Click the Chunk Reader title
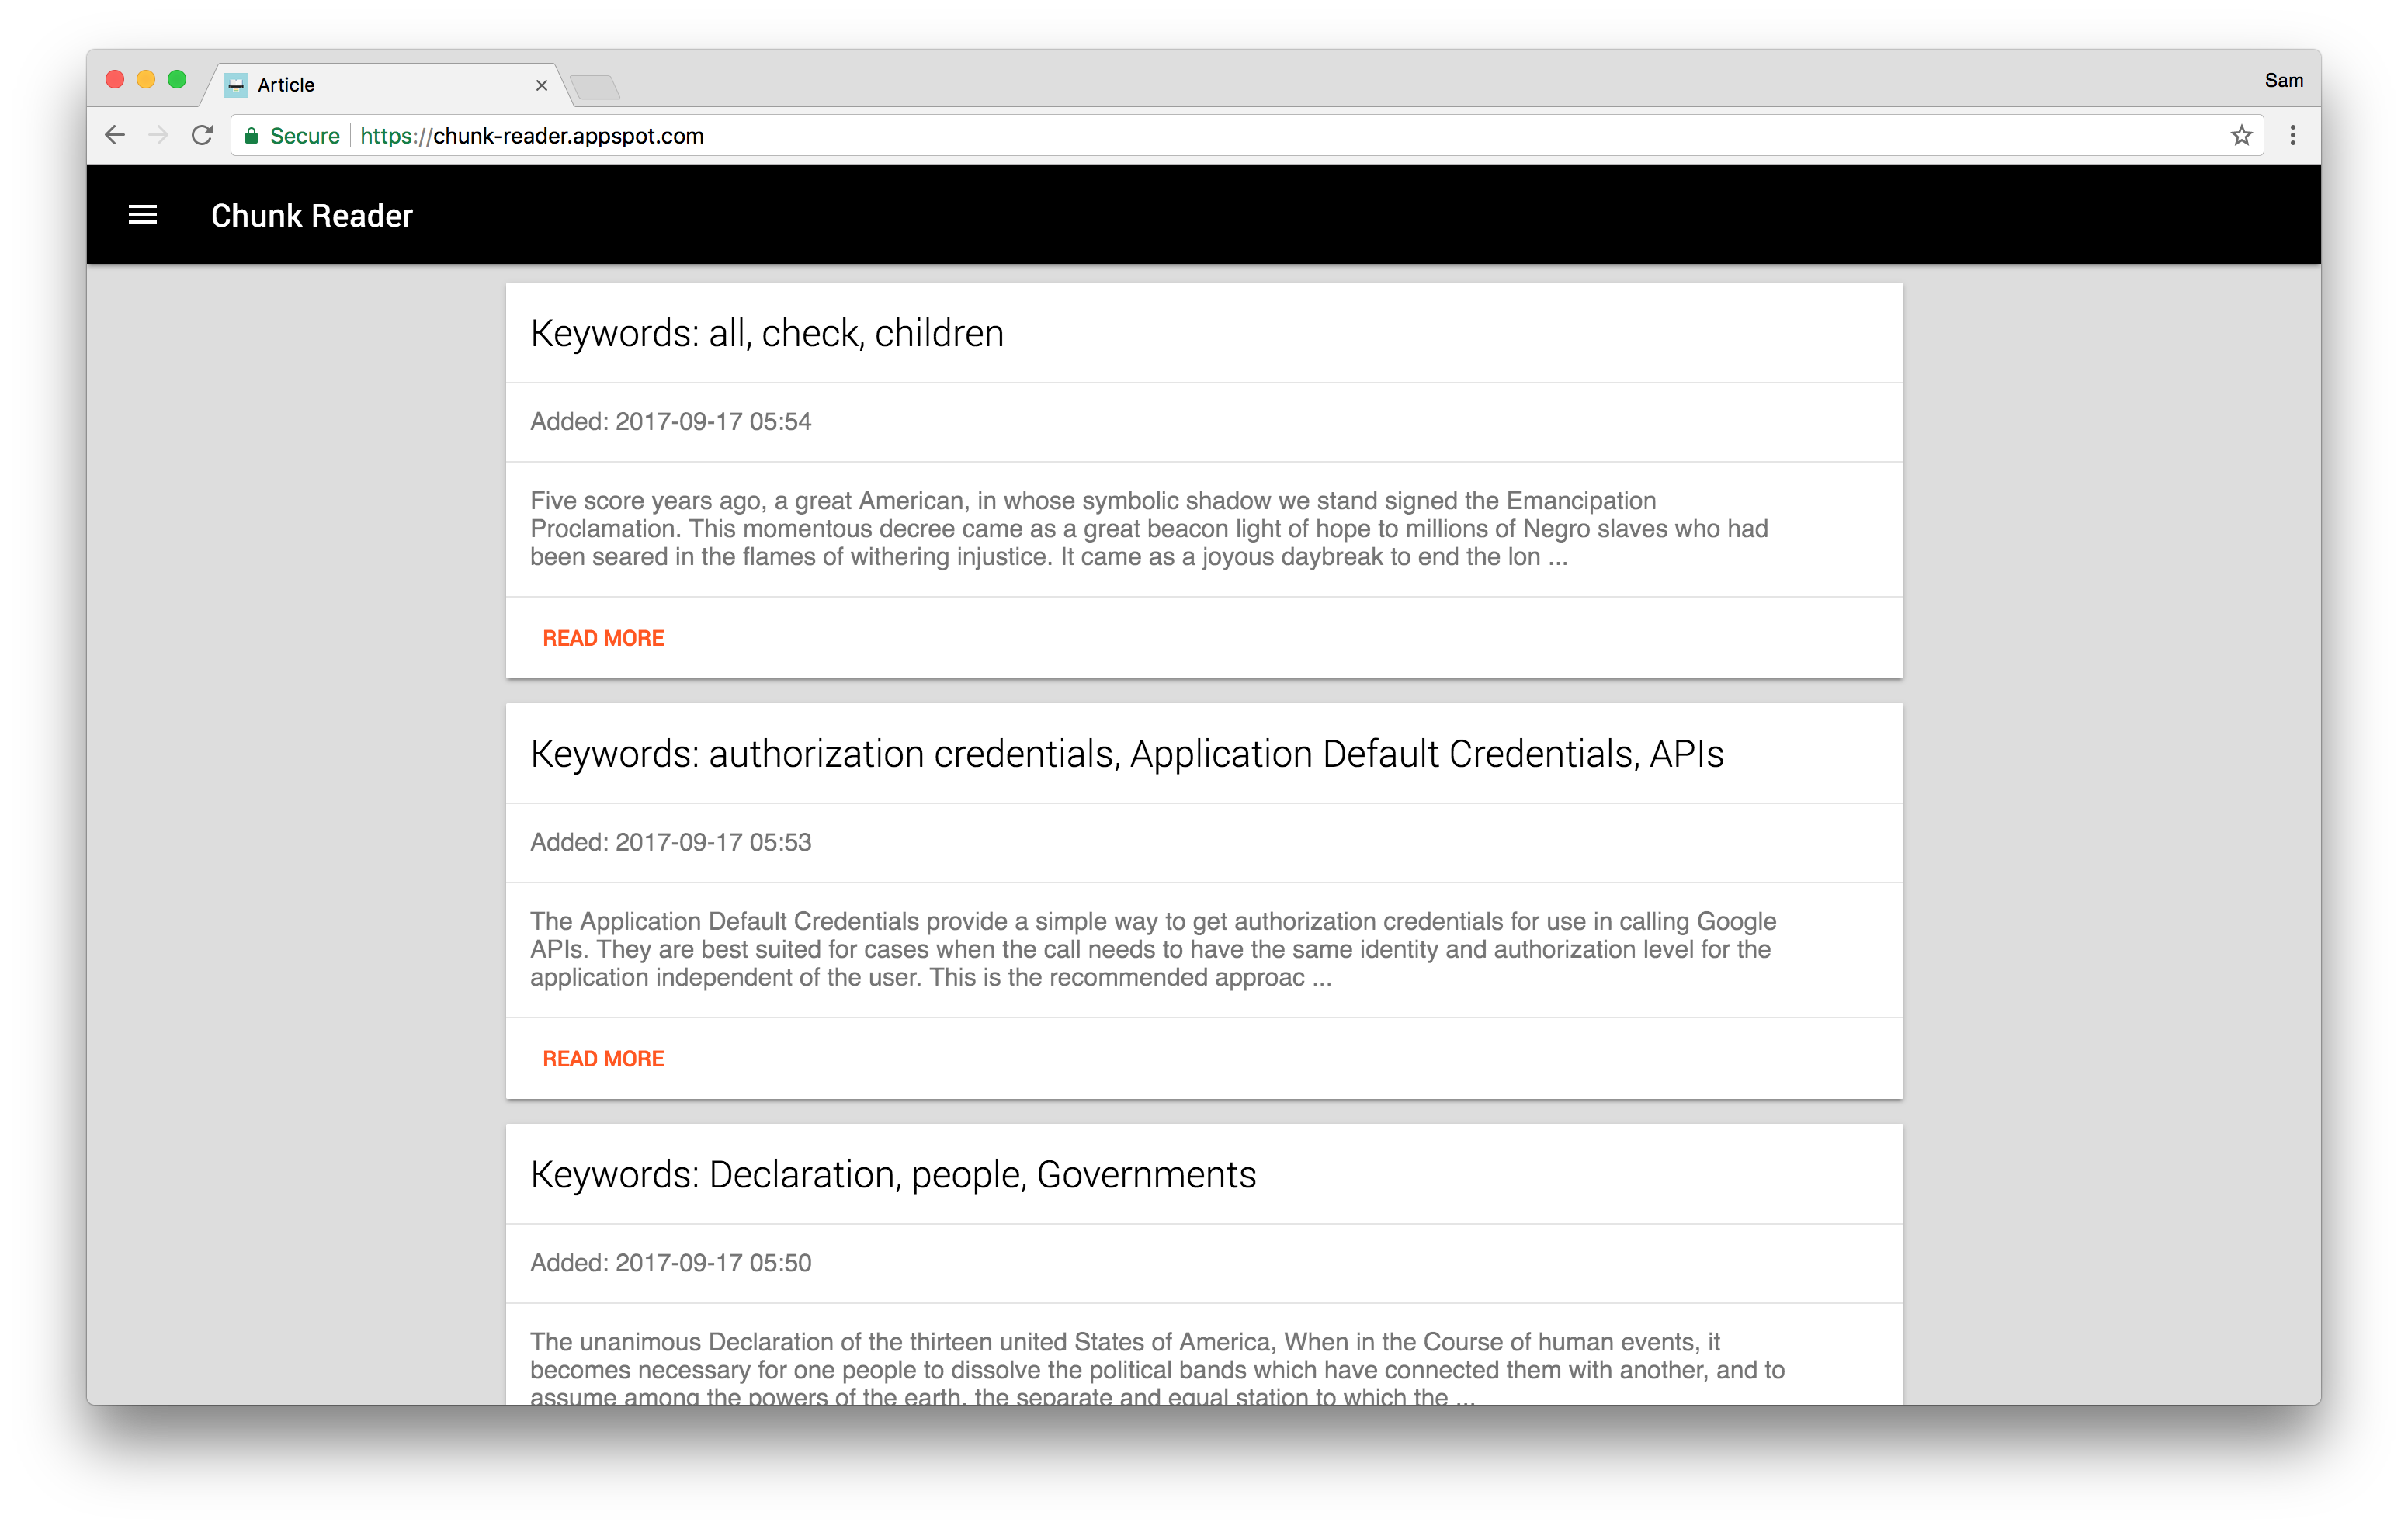2408x1529 pixels. coord(311,215)
